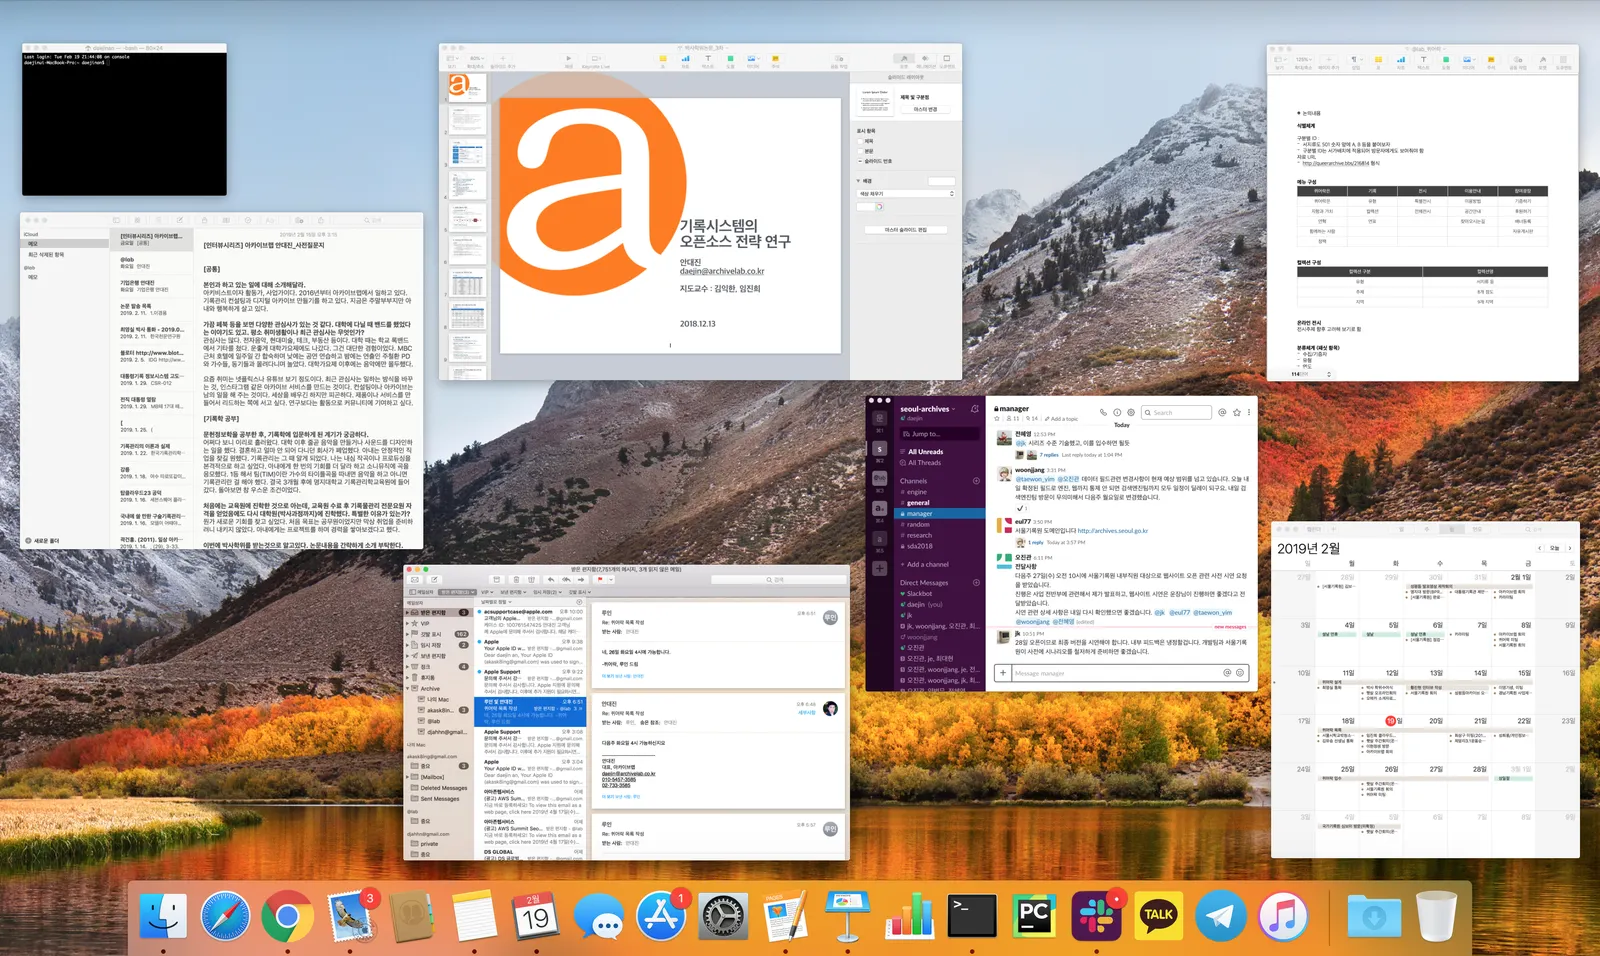1600x956 pixels.
Task: Toggle the Title checkbox in Keynote inspector
Action: point(859,141)
